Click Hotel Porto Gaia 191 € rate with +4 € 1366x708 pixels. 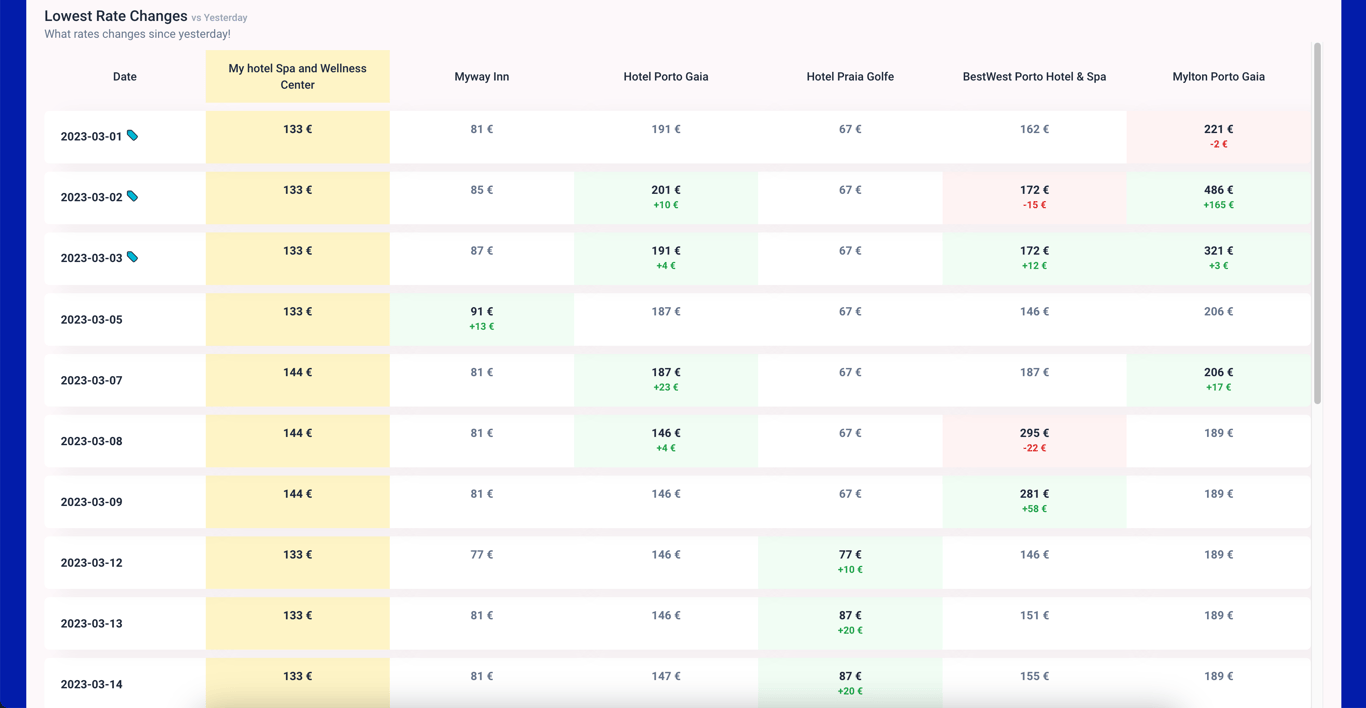(x=666, y=259)
